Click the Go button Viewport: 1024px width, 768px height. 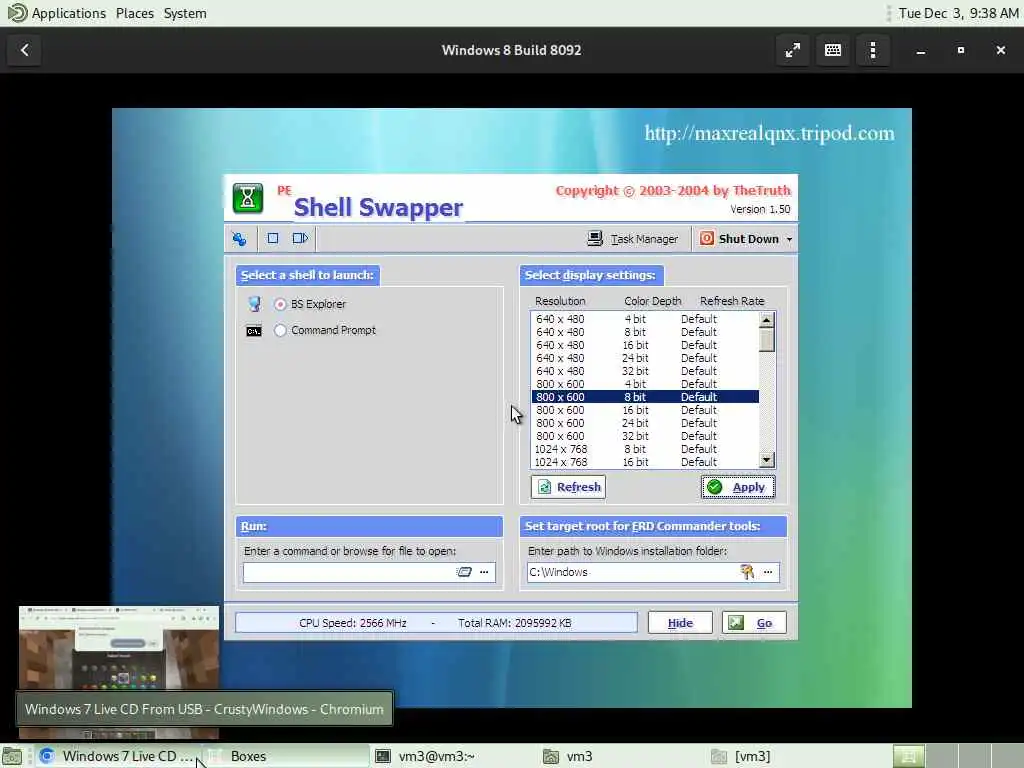coord(754,623)
